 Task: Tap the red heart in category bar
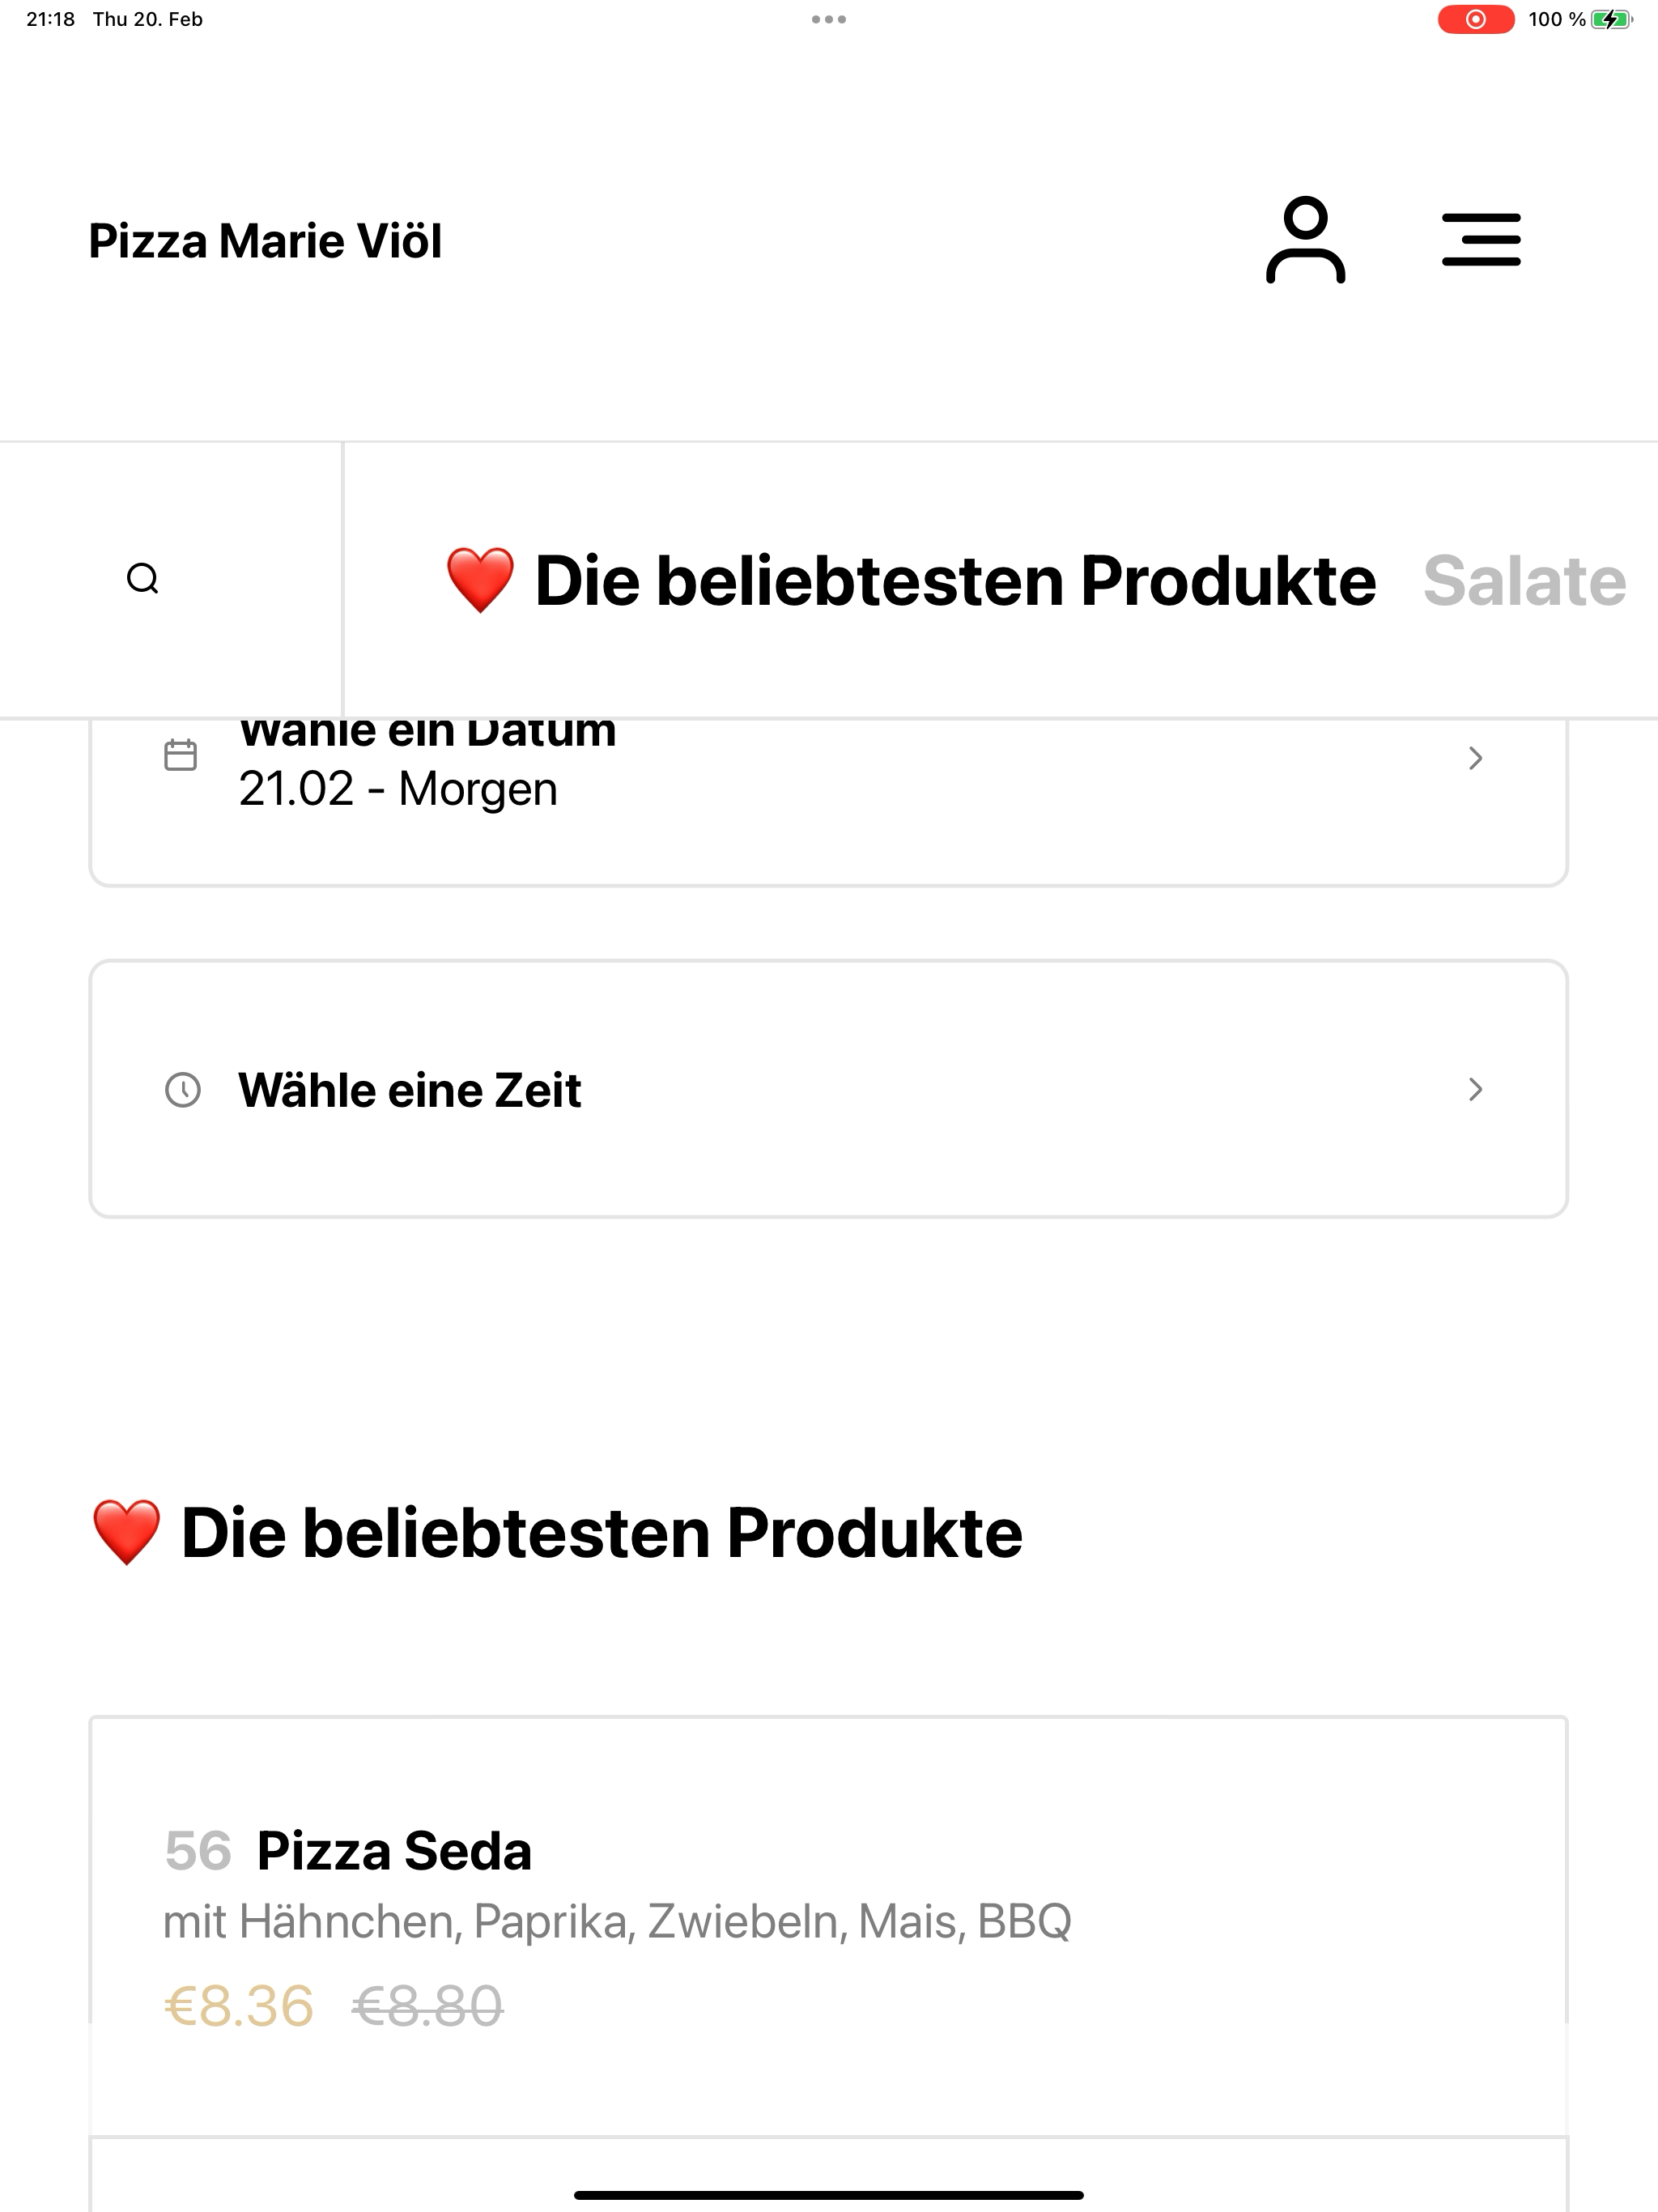480,580
